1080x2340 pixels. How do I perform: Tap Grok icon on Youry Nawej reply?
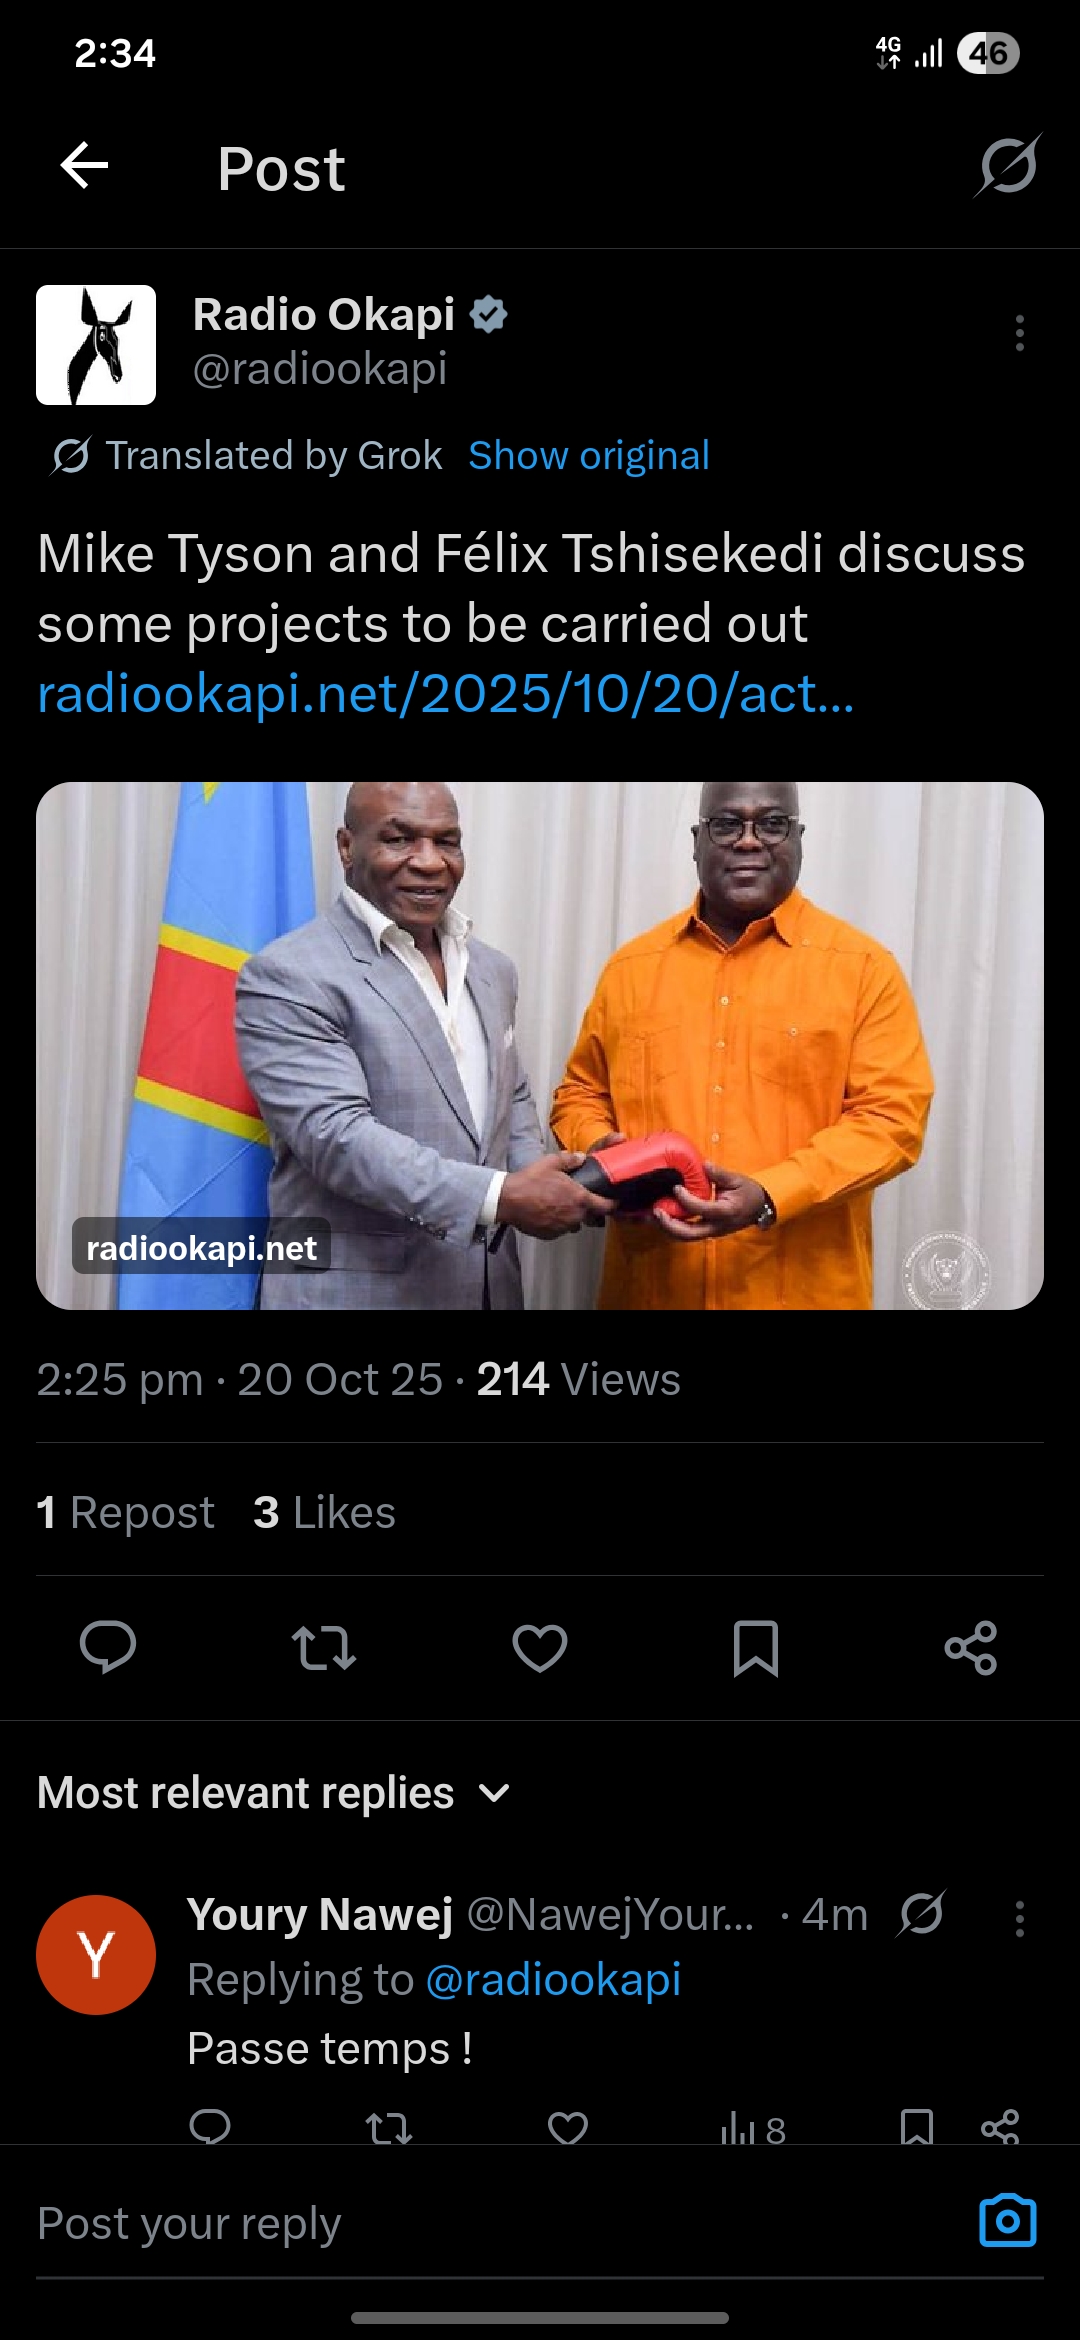click(x=921, y=1914)
